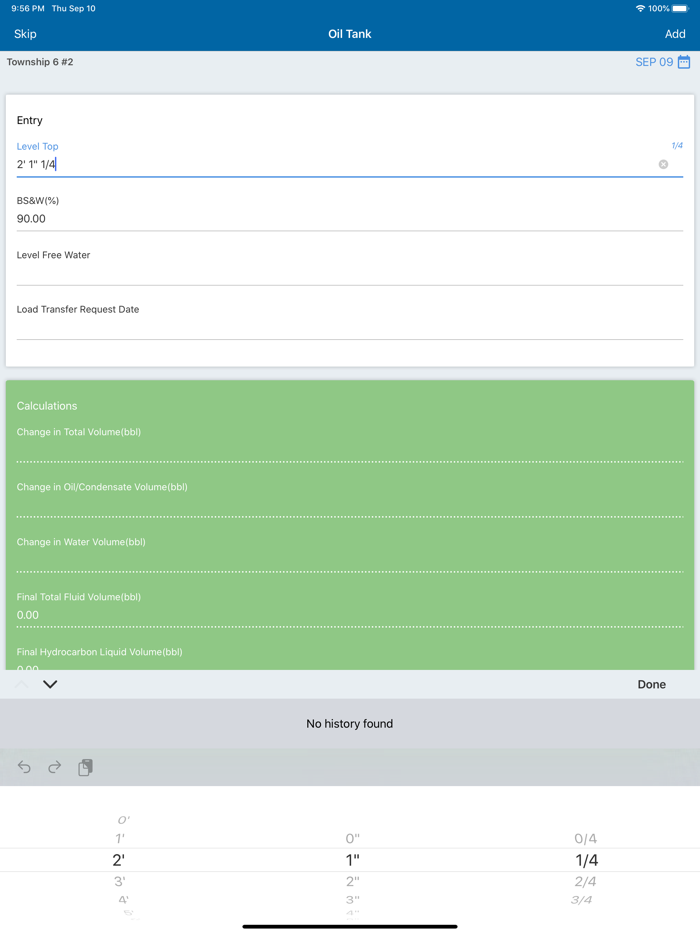
Task: Pick 2/4 in the fraction wheel
Action: tap(586, 881)
